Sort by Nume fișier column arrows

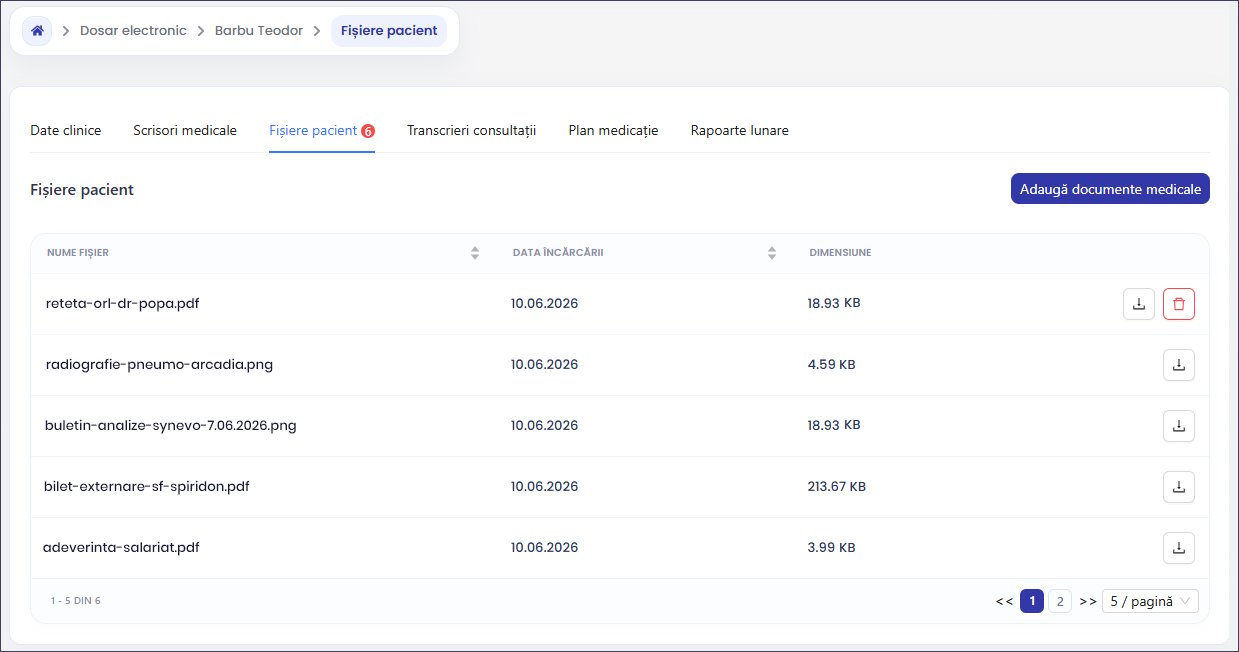pos(475,253)
